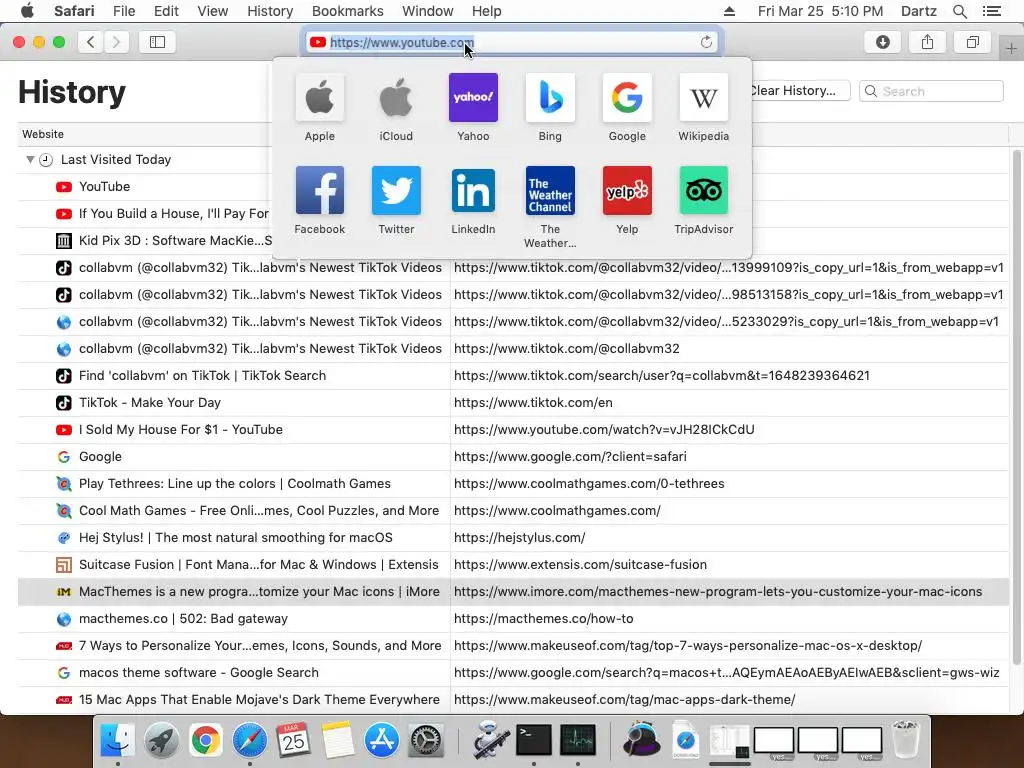Launch Google Chrome from the Dock
Screen dimensions: 1024x768
(206, 741)
